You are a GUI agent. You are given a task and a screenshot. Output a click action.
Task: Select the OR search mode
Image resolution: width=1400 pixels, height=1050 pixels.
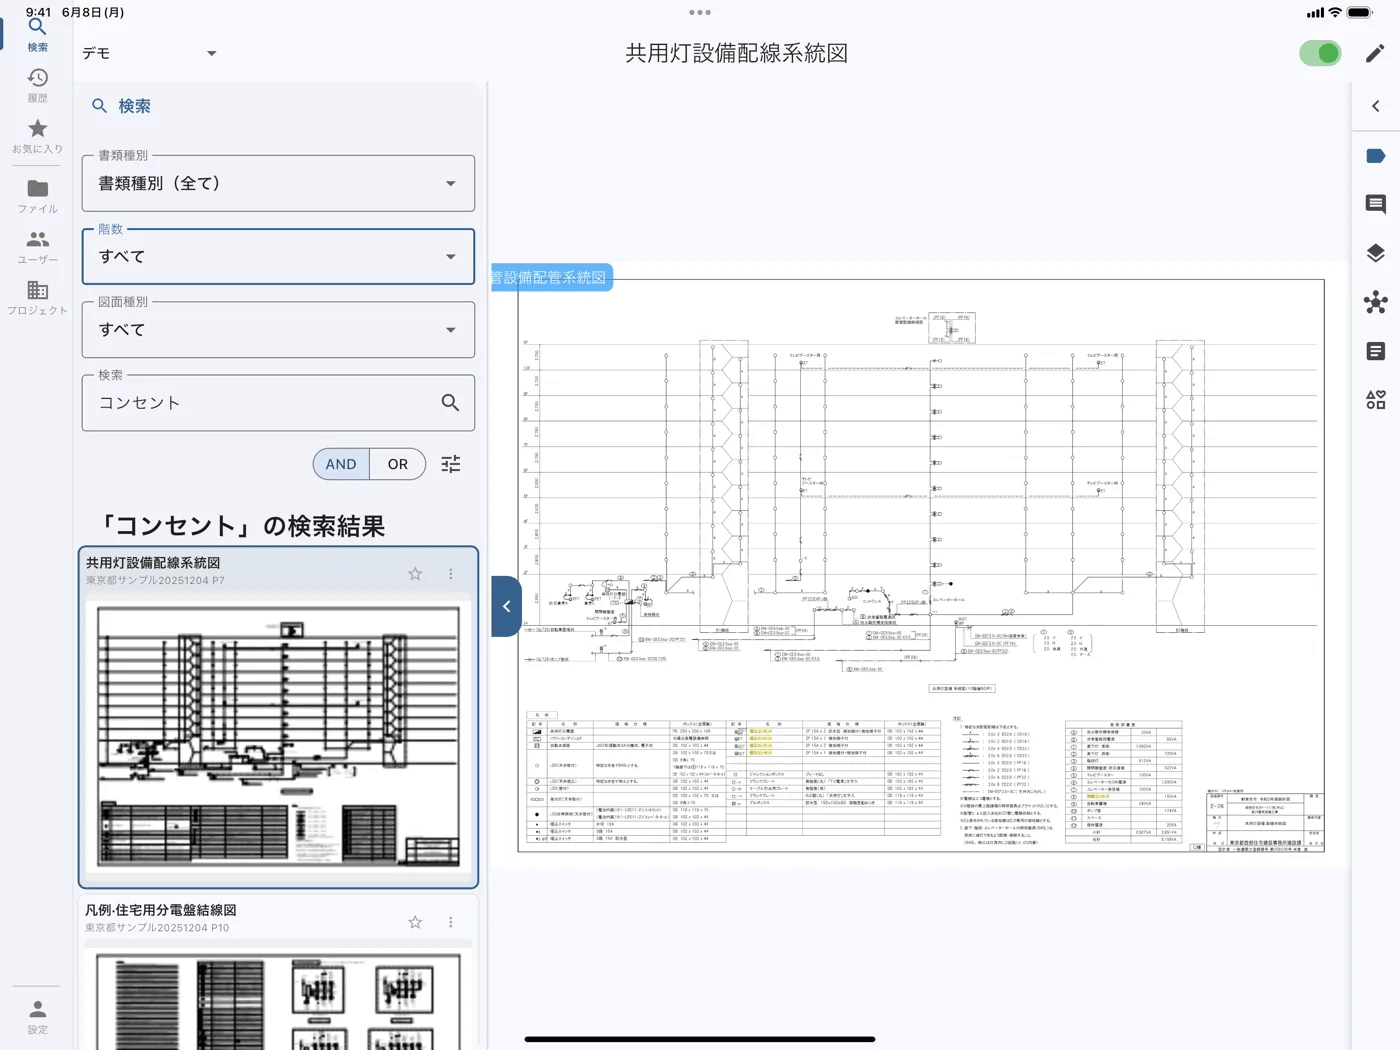coord(398,464)
